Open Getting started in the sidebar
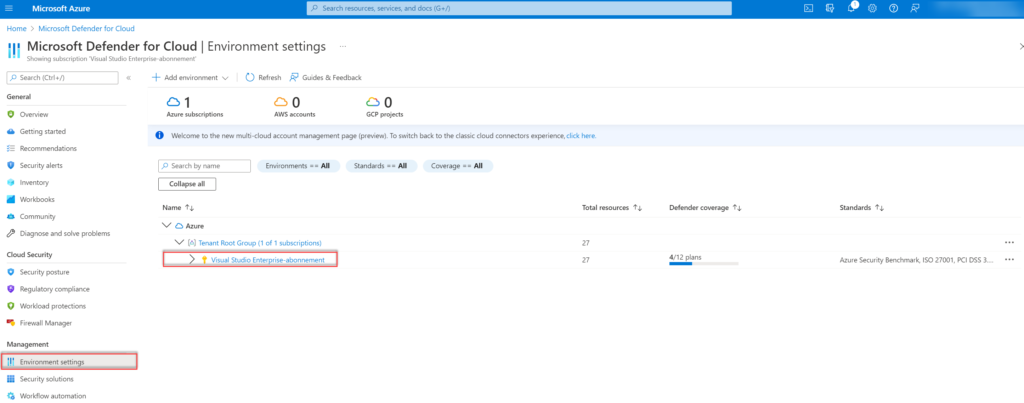This screenshot has height=403, width=1024. tap(42, 131)
